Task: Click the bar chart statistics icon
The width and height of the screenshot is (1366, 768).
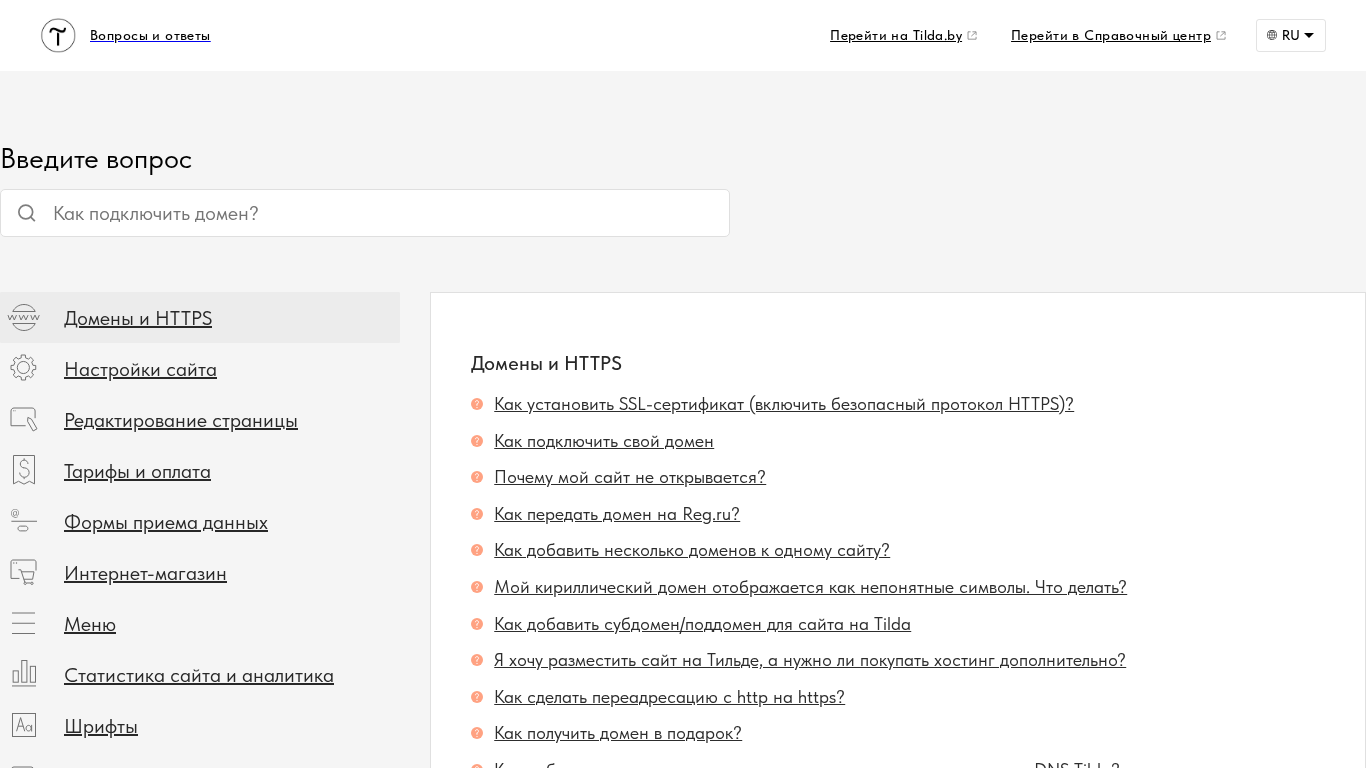Action: [23, 674]
